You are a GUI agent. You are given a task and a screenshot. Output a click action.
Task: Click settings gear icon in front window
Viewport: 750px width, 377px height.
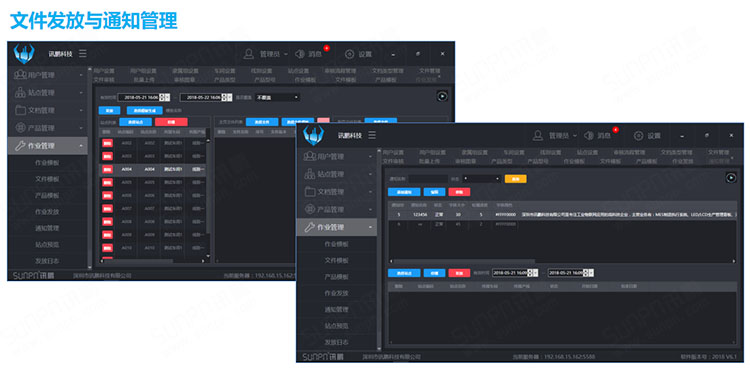638,136
